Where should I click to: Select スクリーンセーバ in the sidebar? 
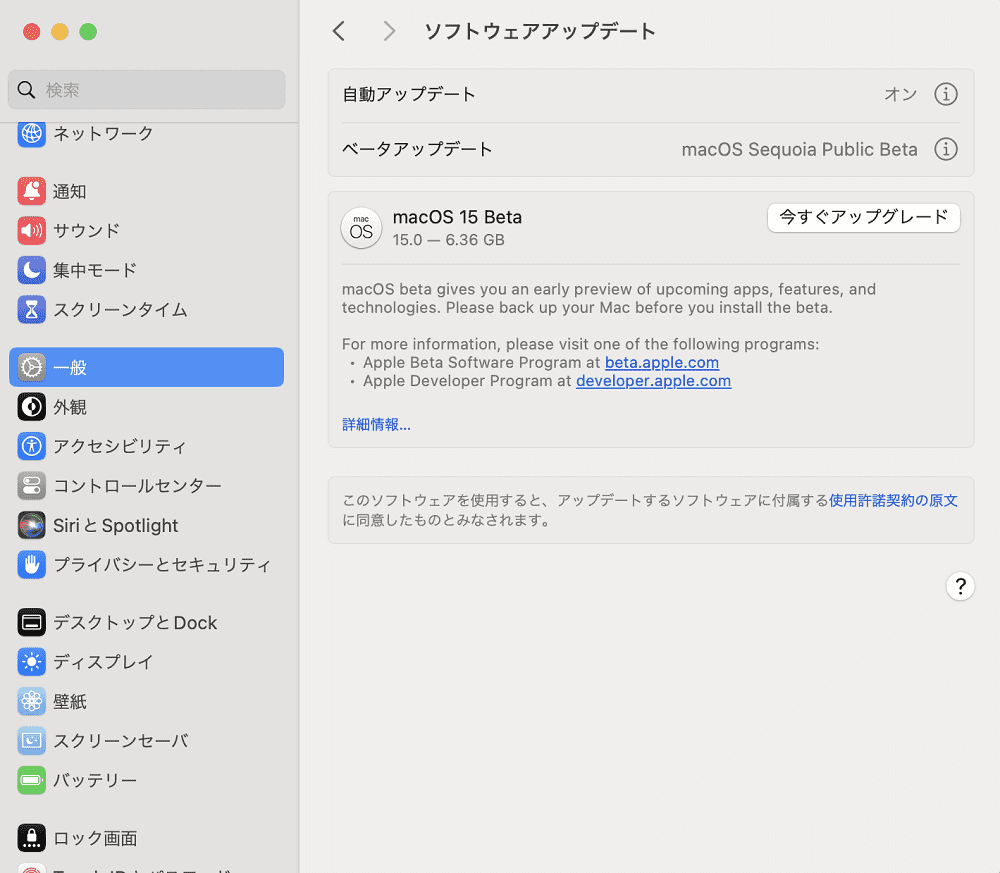click(147, 740)
